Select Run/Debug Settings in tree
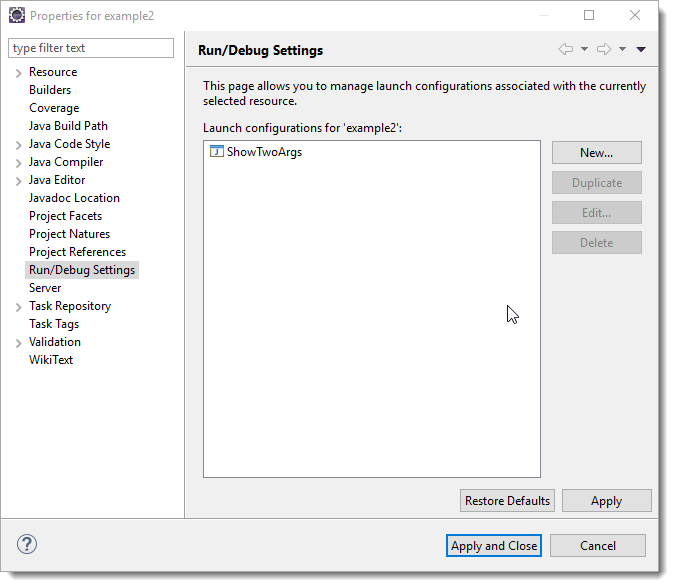The height and width of the screenshot is (587, 674). pos(82,270)
